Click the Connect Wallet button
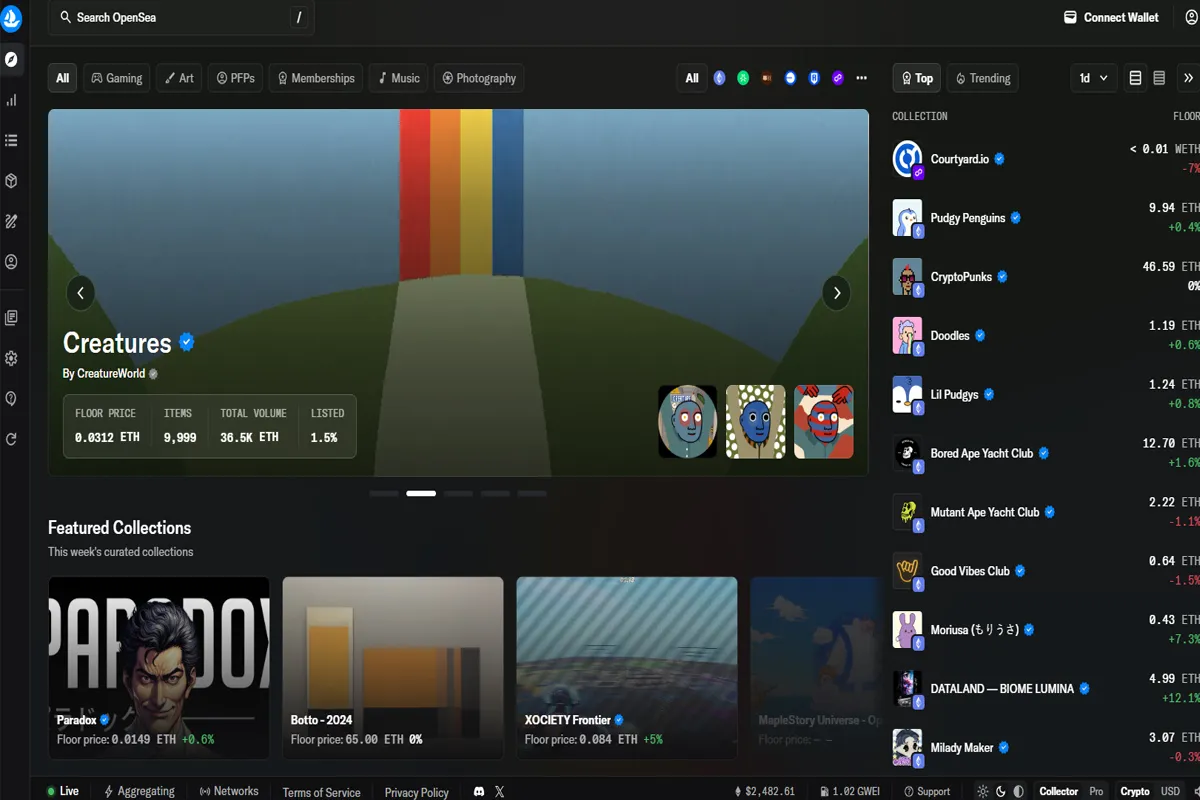Image resolution: width=1200 pixels, height=800 pixels. (1111, 17)
